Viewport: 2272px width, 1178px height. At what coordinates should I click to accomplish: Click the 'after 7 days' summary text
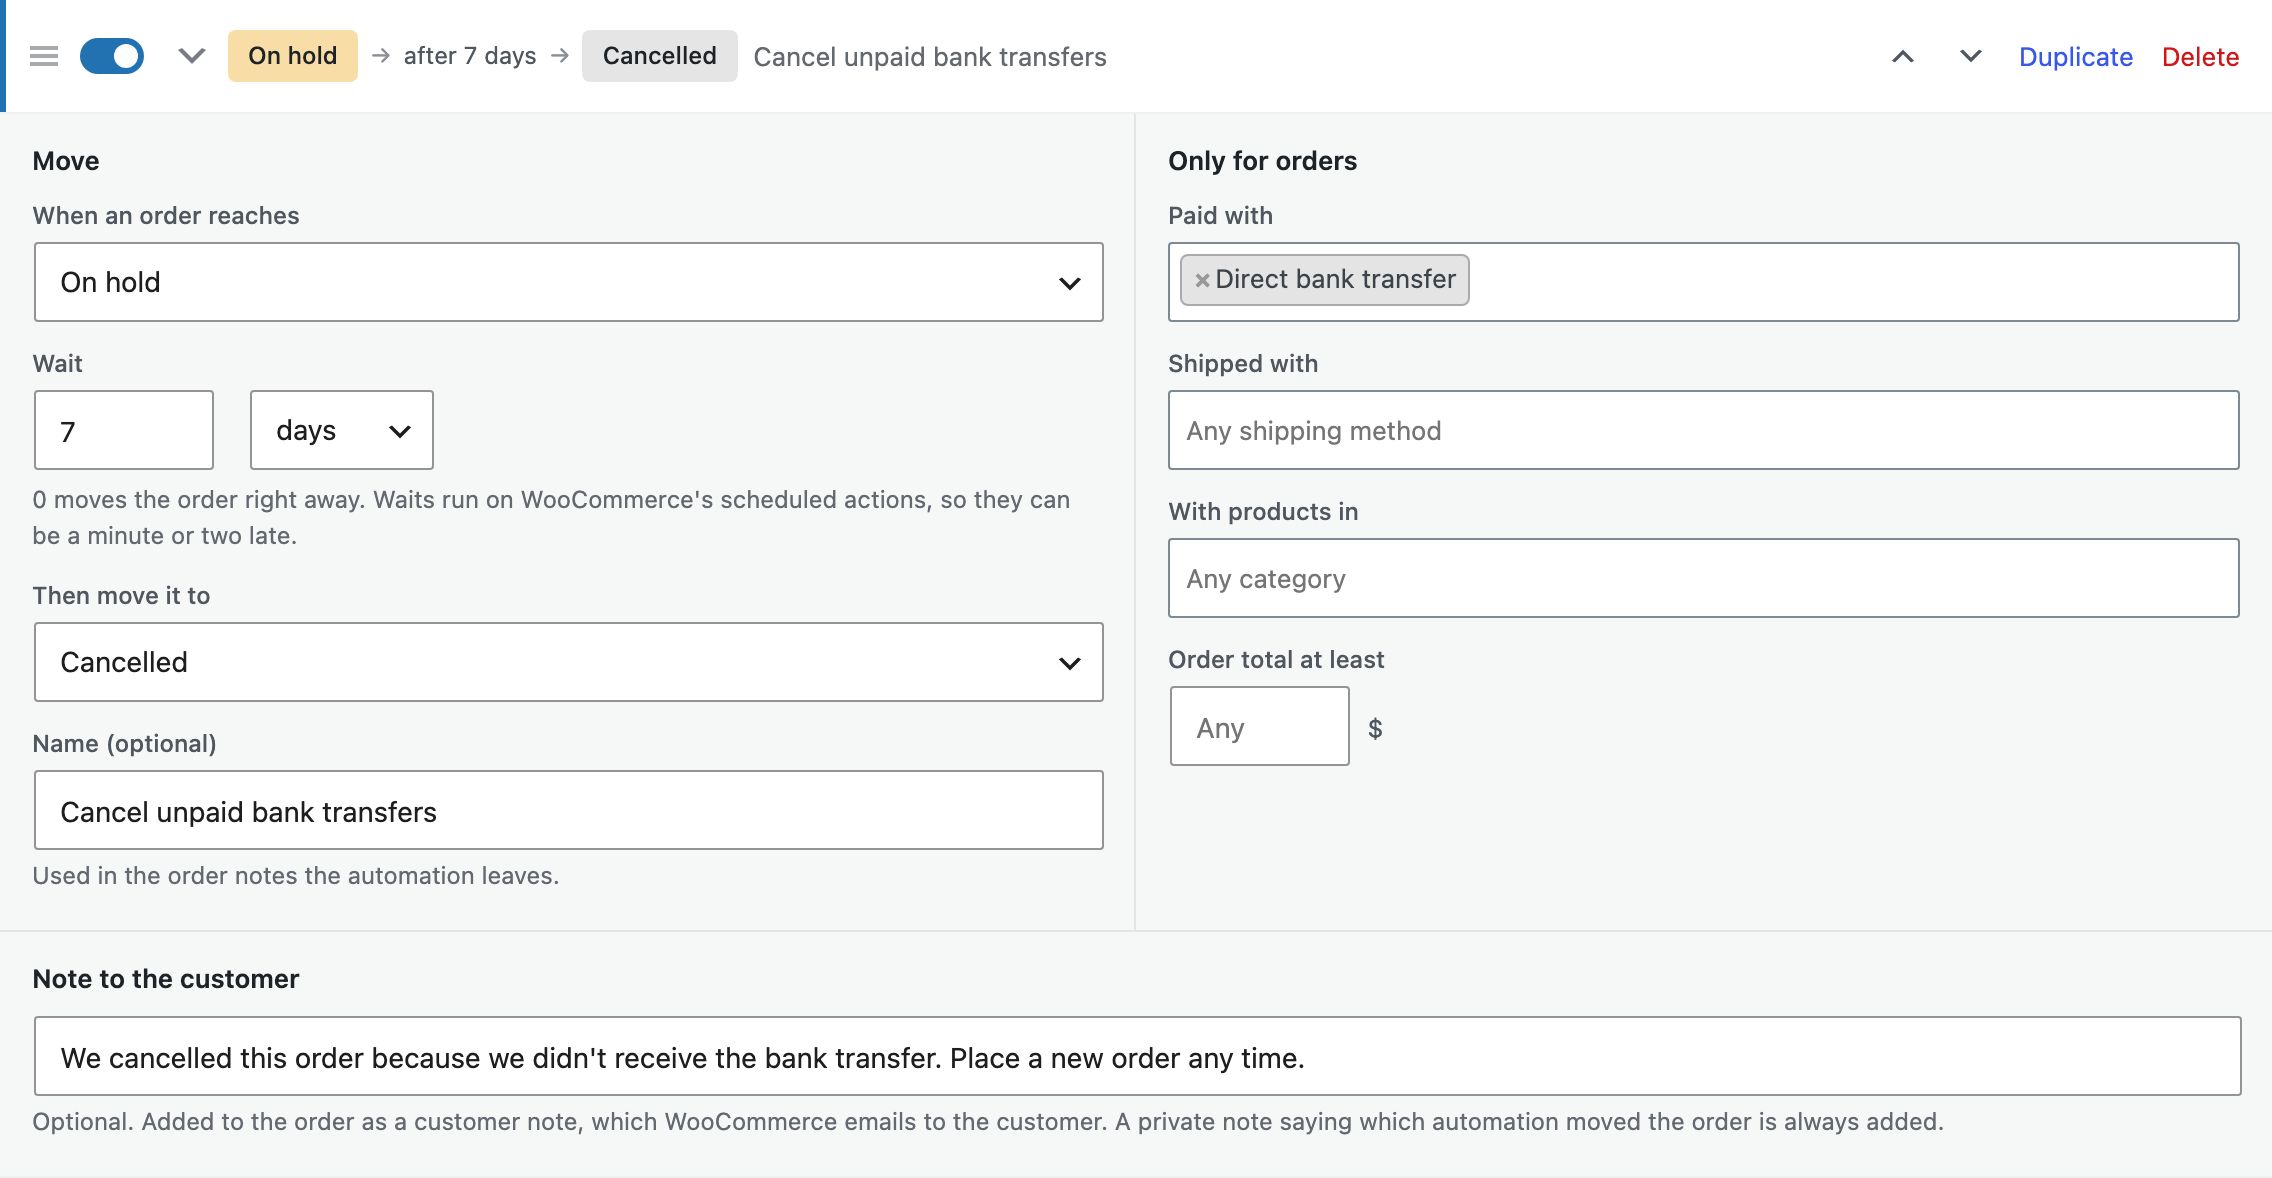[x=470, y=56]
